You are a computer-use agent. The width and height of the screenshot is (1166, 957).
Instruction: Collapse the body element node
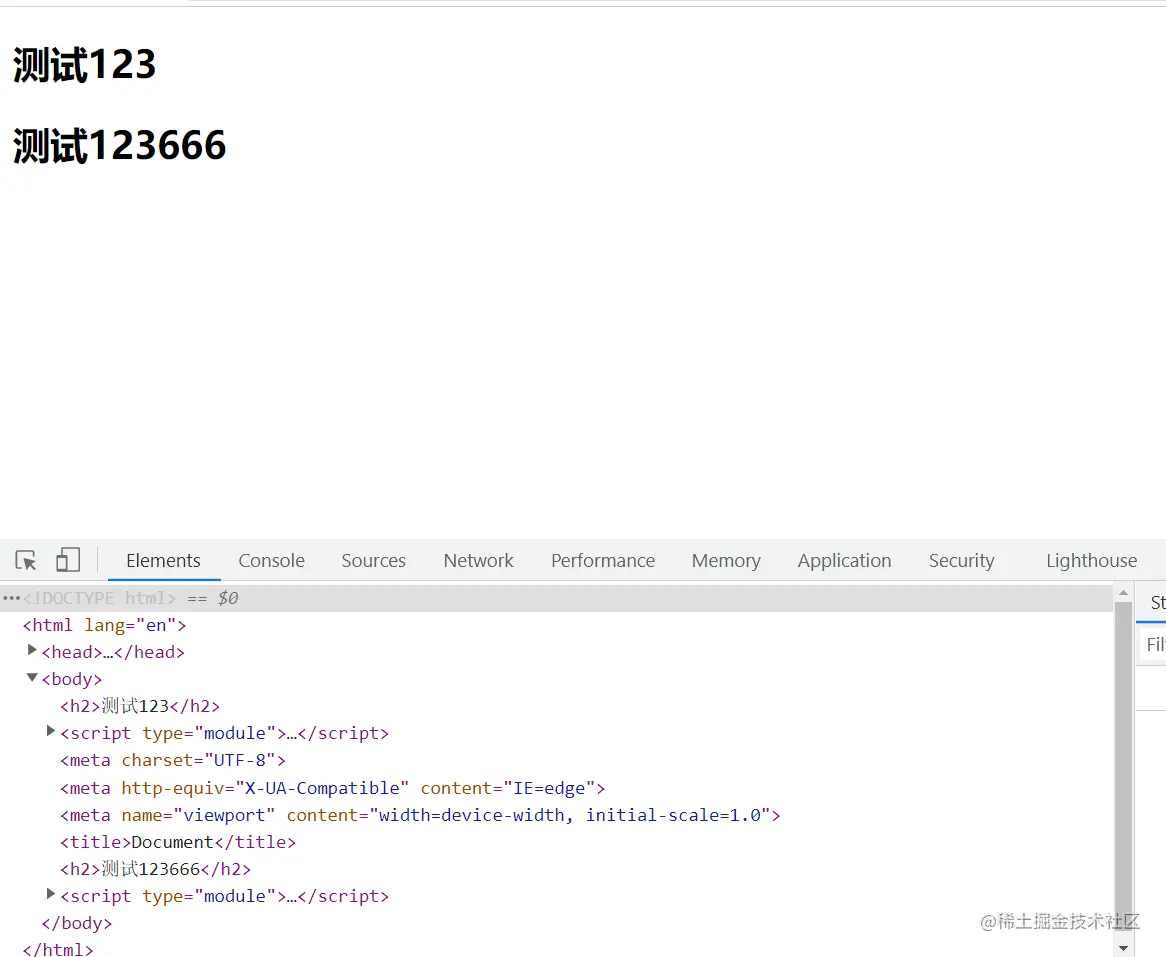[x=32, y=677]
